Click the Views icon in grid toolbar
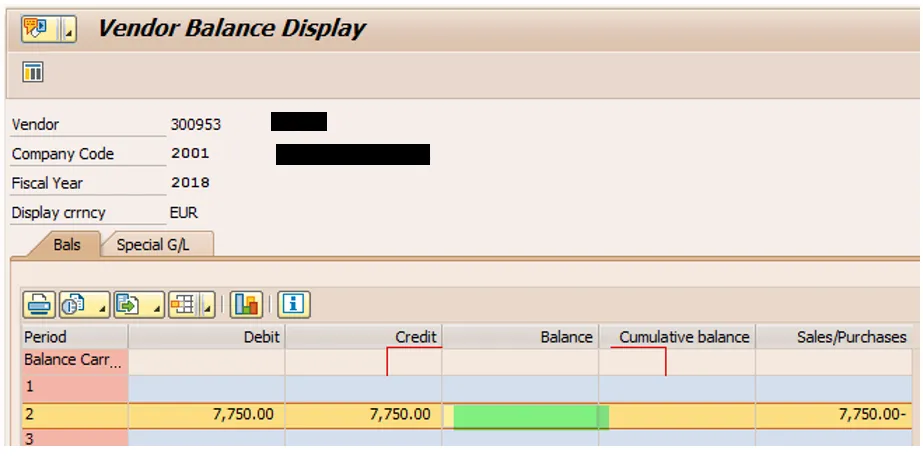 74,303
